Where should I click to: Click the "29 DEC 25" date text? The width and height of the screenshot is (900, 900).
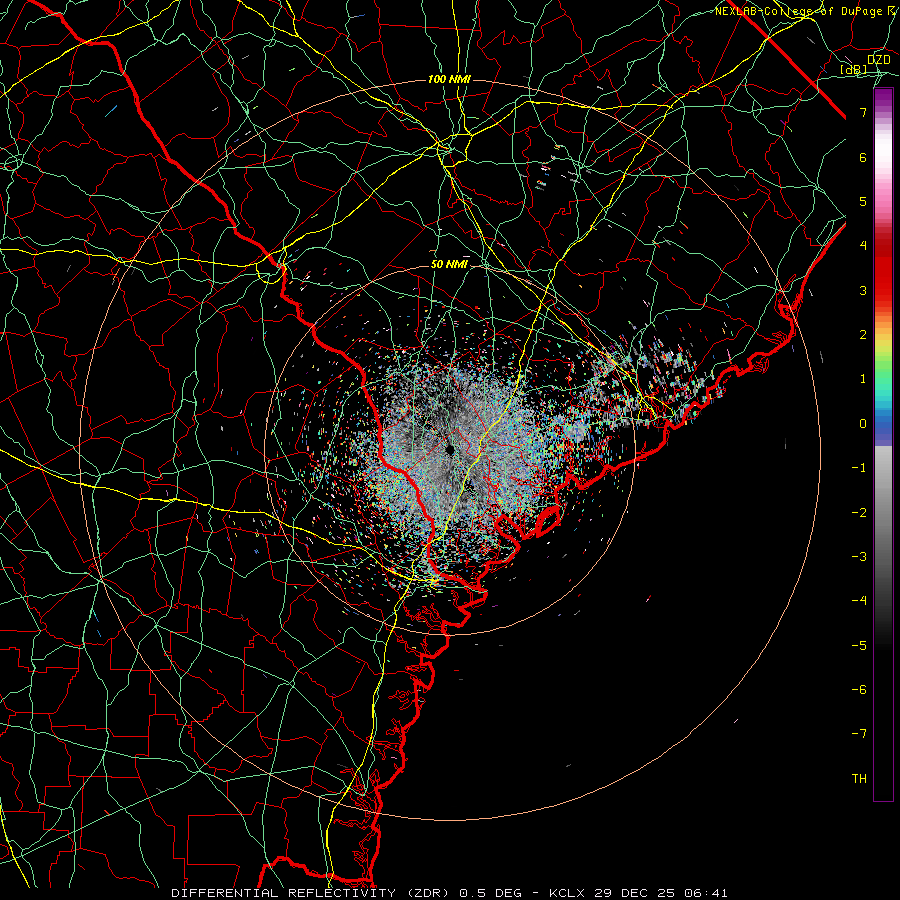click(635, 893)
